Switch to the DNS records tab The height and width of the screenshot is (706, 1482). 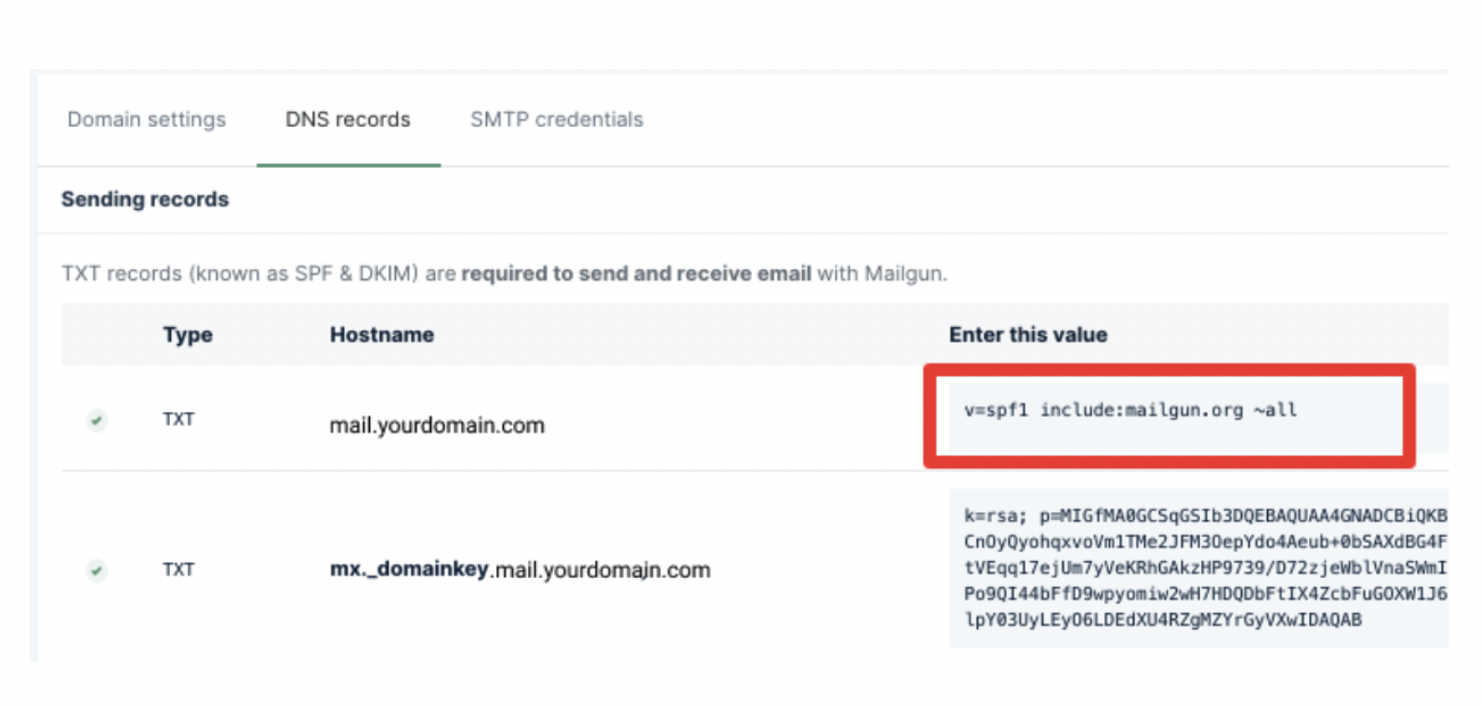(x=348, y=119)
